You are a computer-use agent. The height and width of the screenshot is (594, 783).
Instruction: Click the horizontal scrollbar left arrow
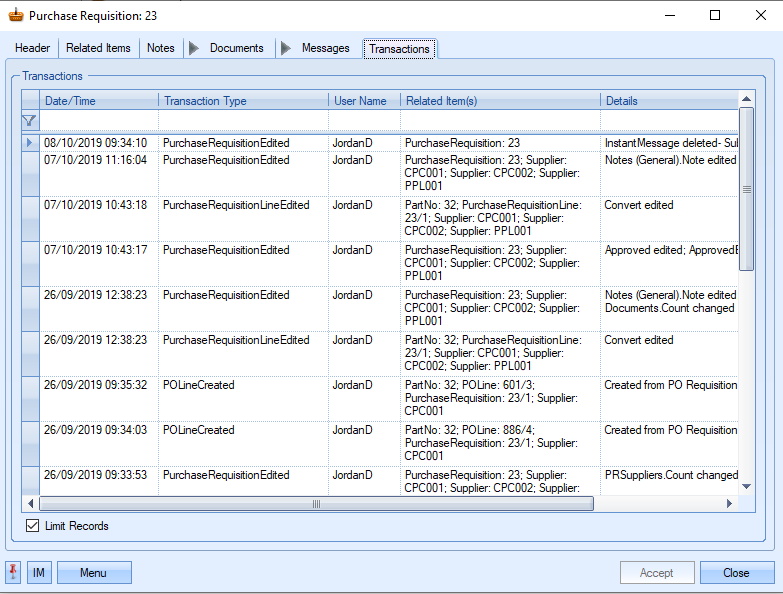30,504
